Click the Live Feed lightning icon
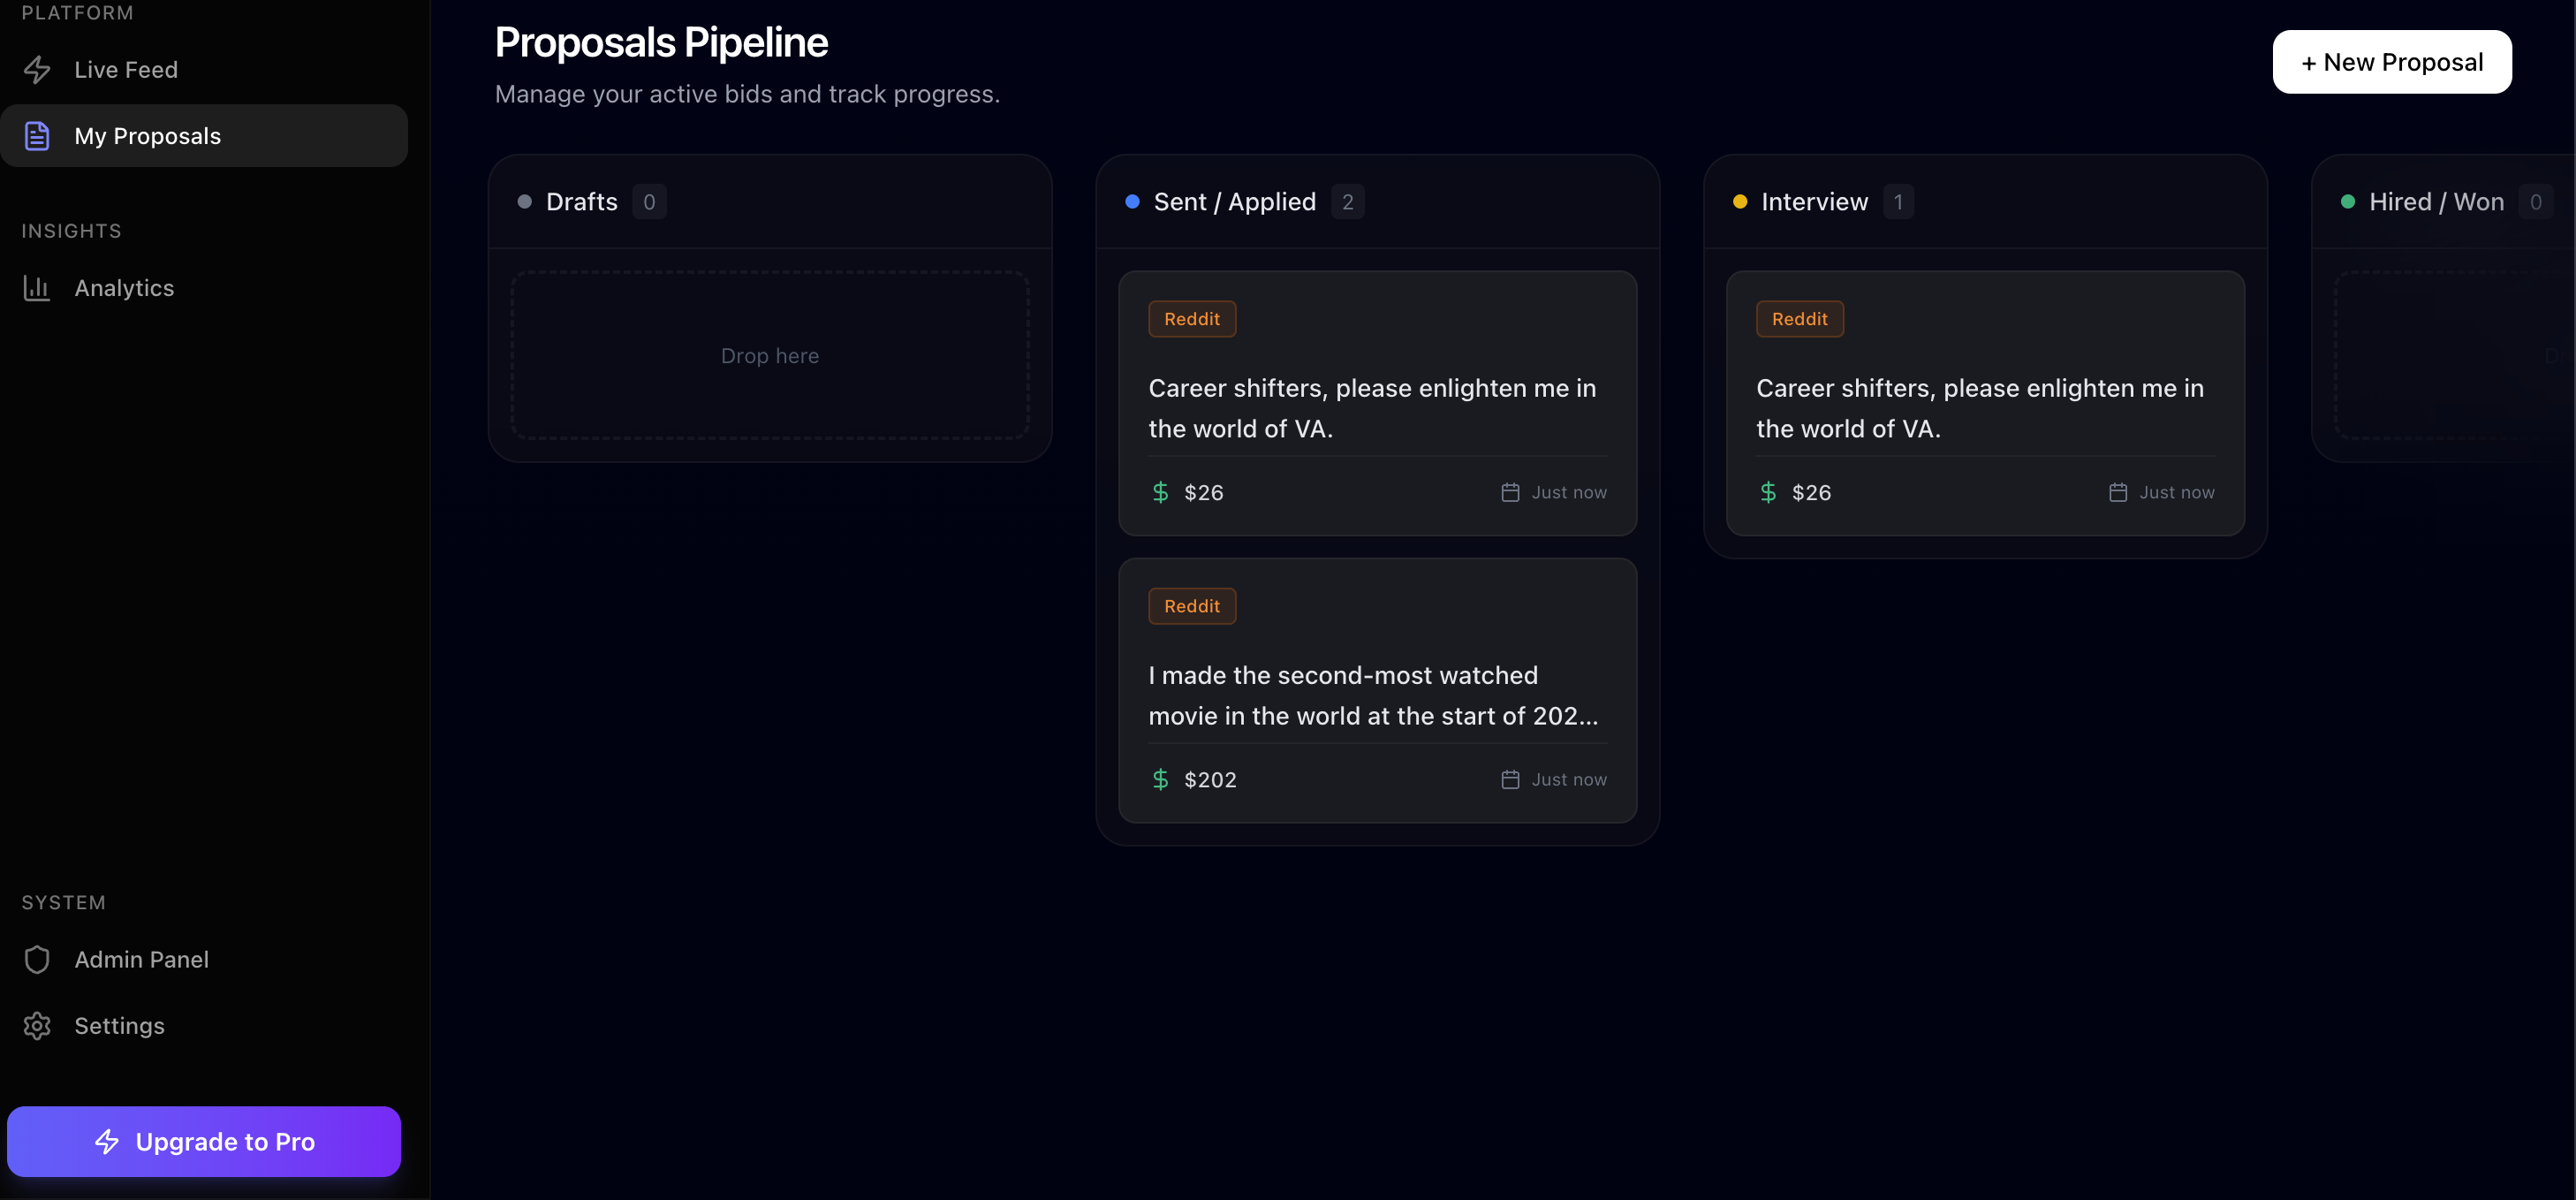Screen dimensions: 2576x1200 [37, 70]
